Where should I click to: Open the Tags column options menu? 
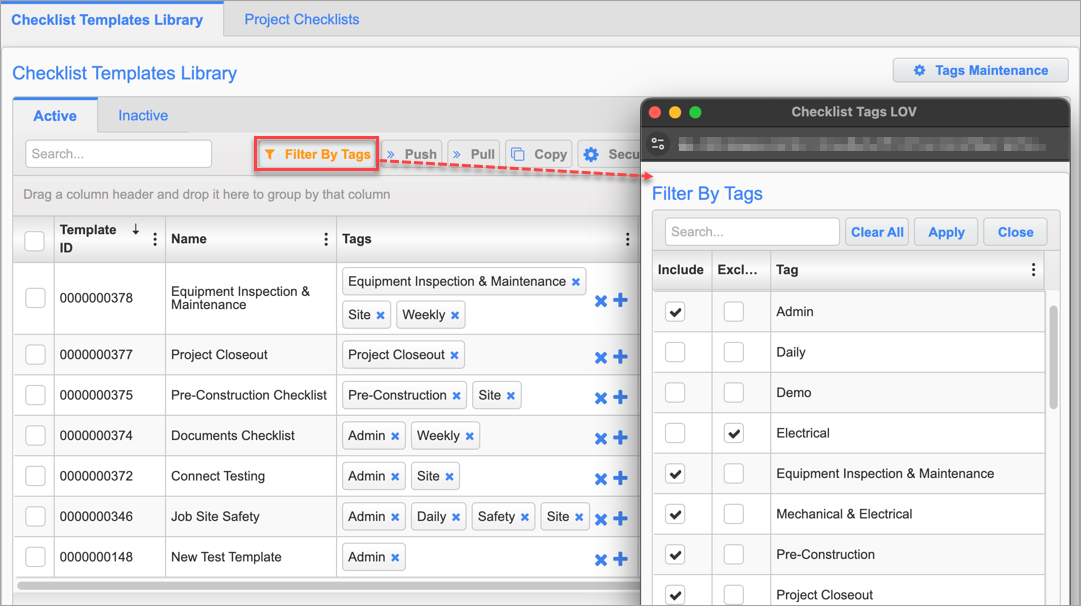(x=627, y=239)
